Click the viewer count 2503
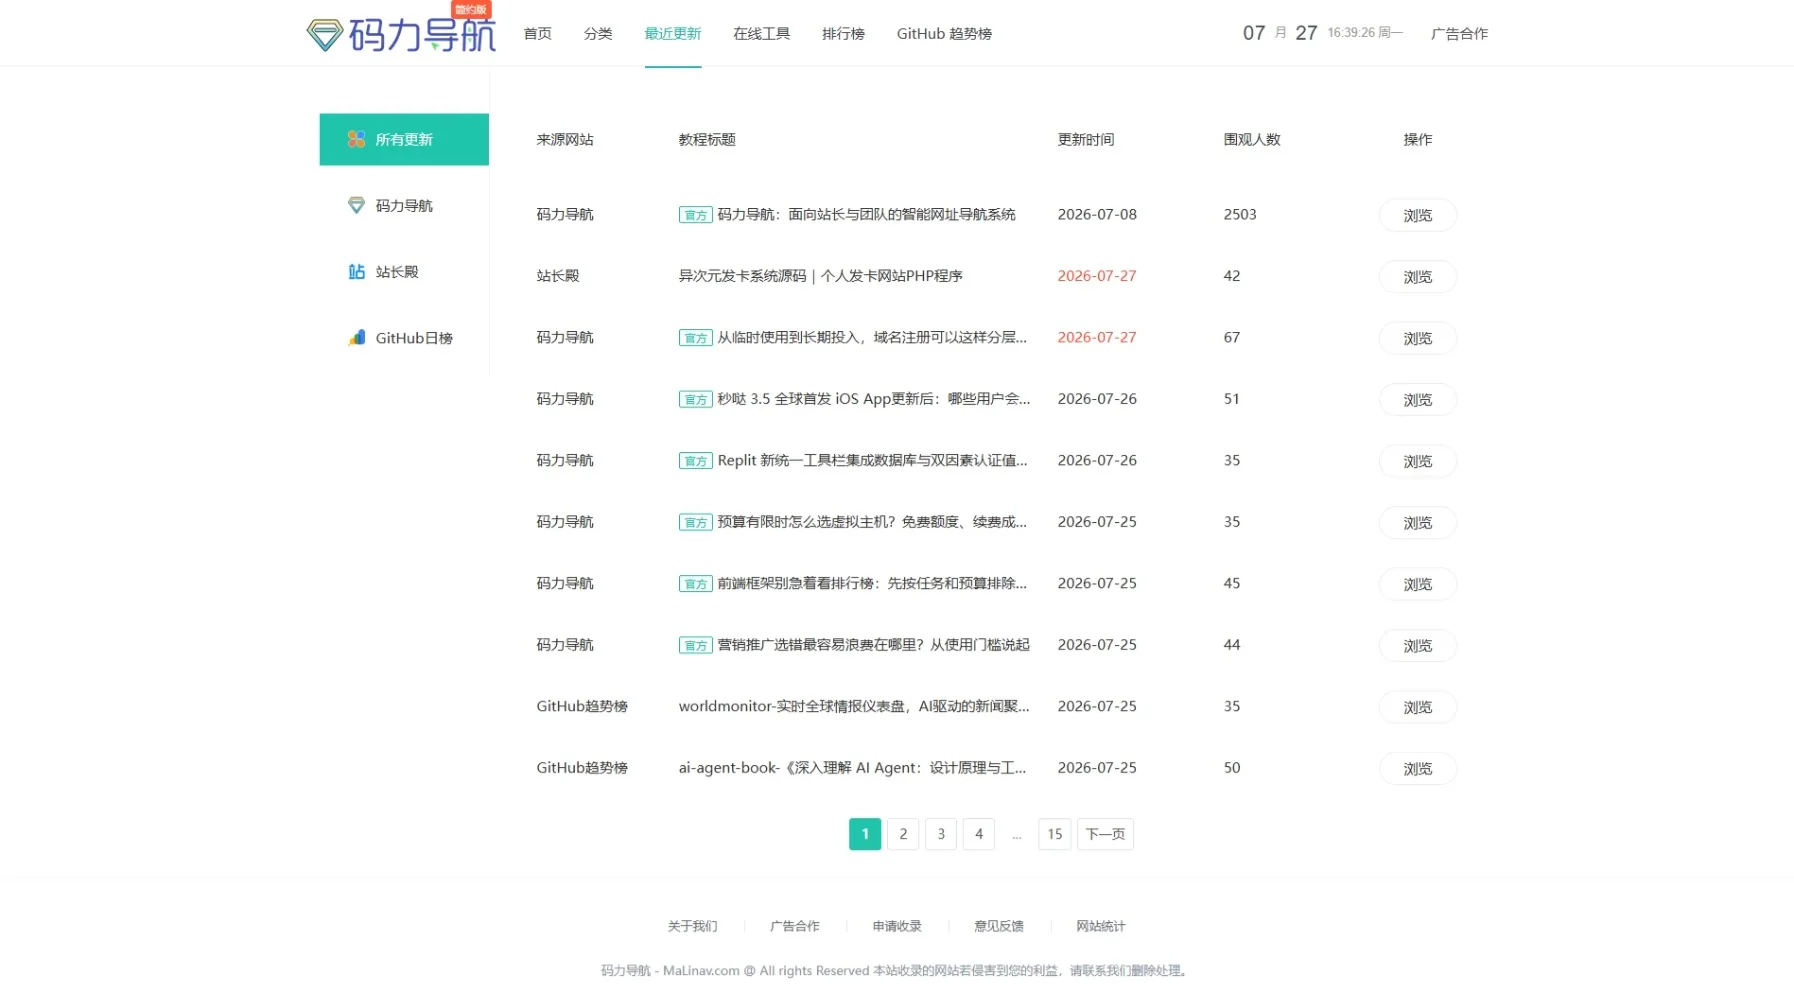This screenshot has width=1794, height=1007. tap(1240, 214)
